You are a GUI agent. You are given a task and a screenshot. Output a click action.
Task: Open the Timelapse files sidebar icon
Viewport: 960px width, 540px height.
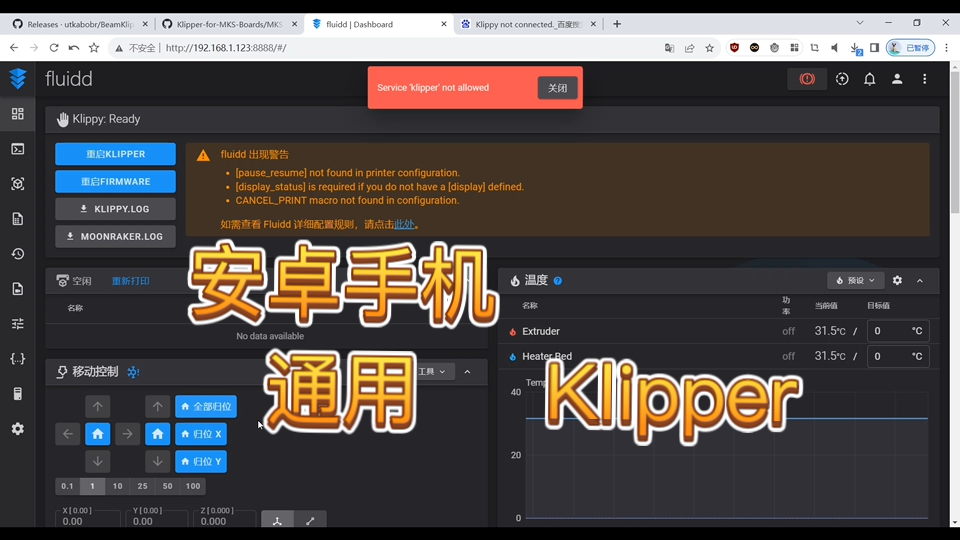[x=18, y=288]
